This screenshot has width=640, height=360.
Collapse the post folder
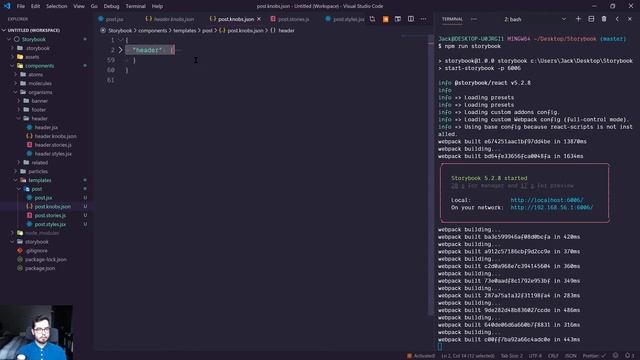(37, 189)
